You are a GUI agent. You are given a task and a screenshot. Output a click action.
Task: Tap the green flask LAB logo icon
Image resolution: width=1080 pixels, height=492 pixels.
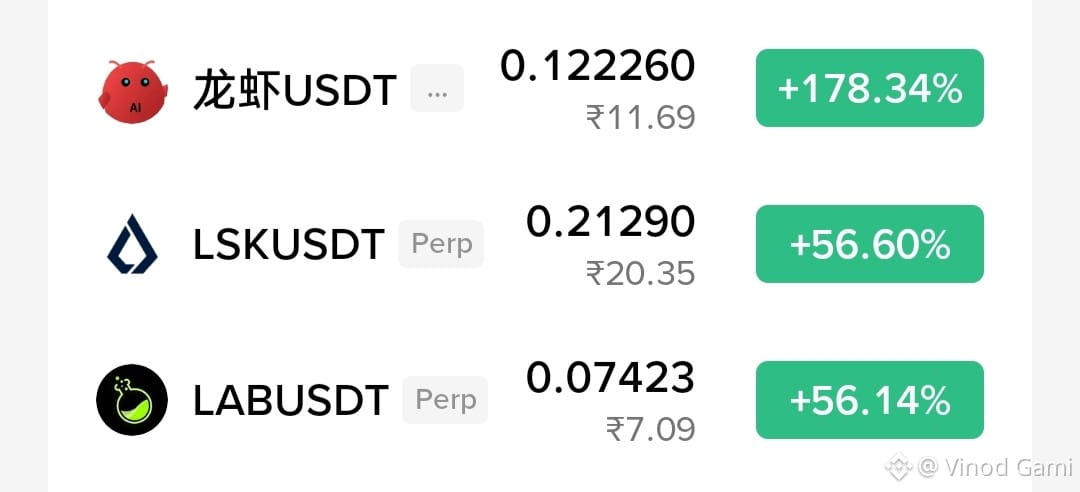pos(132,400)
